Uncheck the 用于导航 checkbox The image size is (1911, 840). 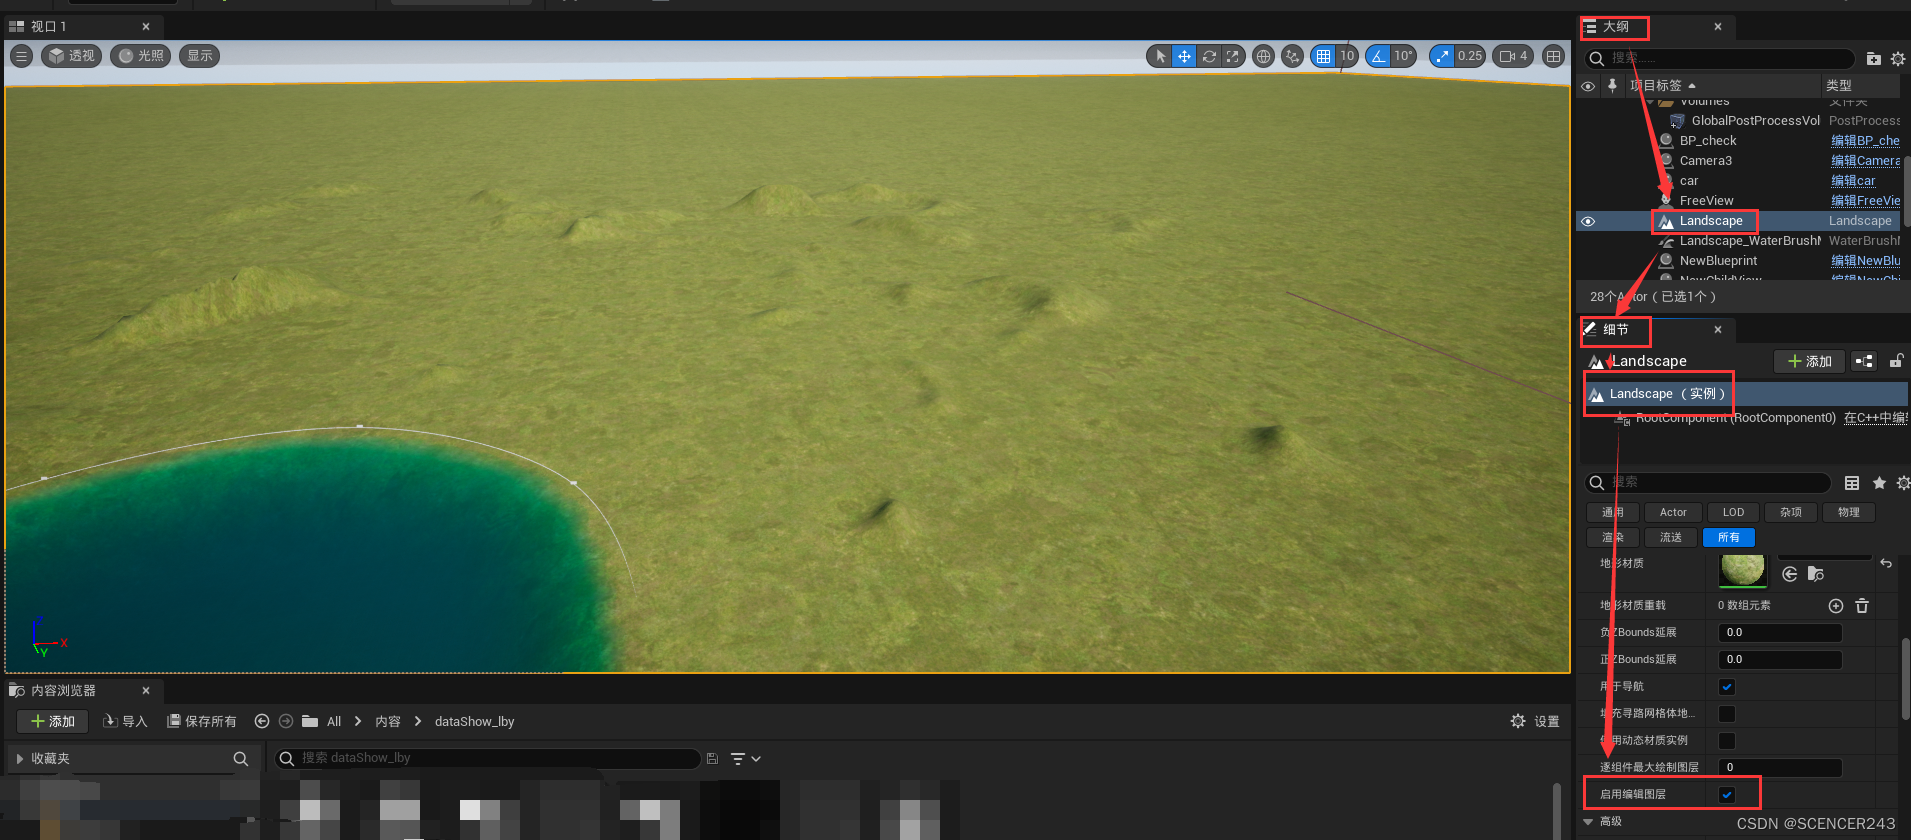click(x=1726, y=687)
